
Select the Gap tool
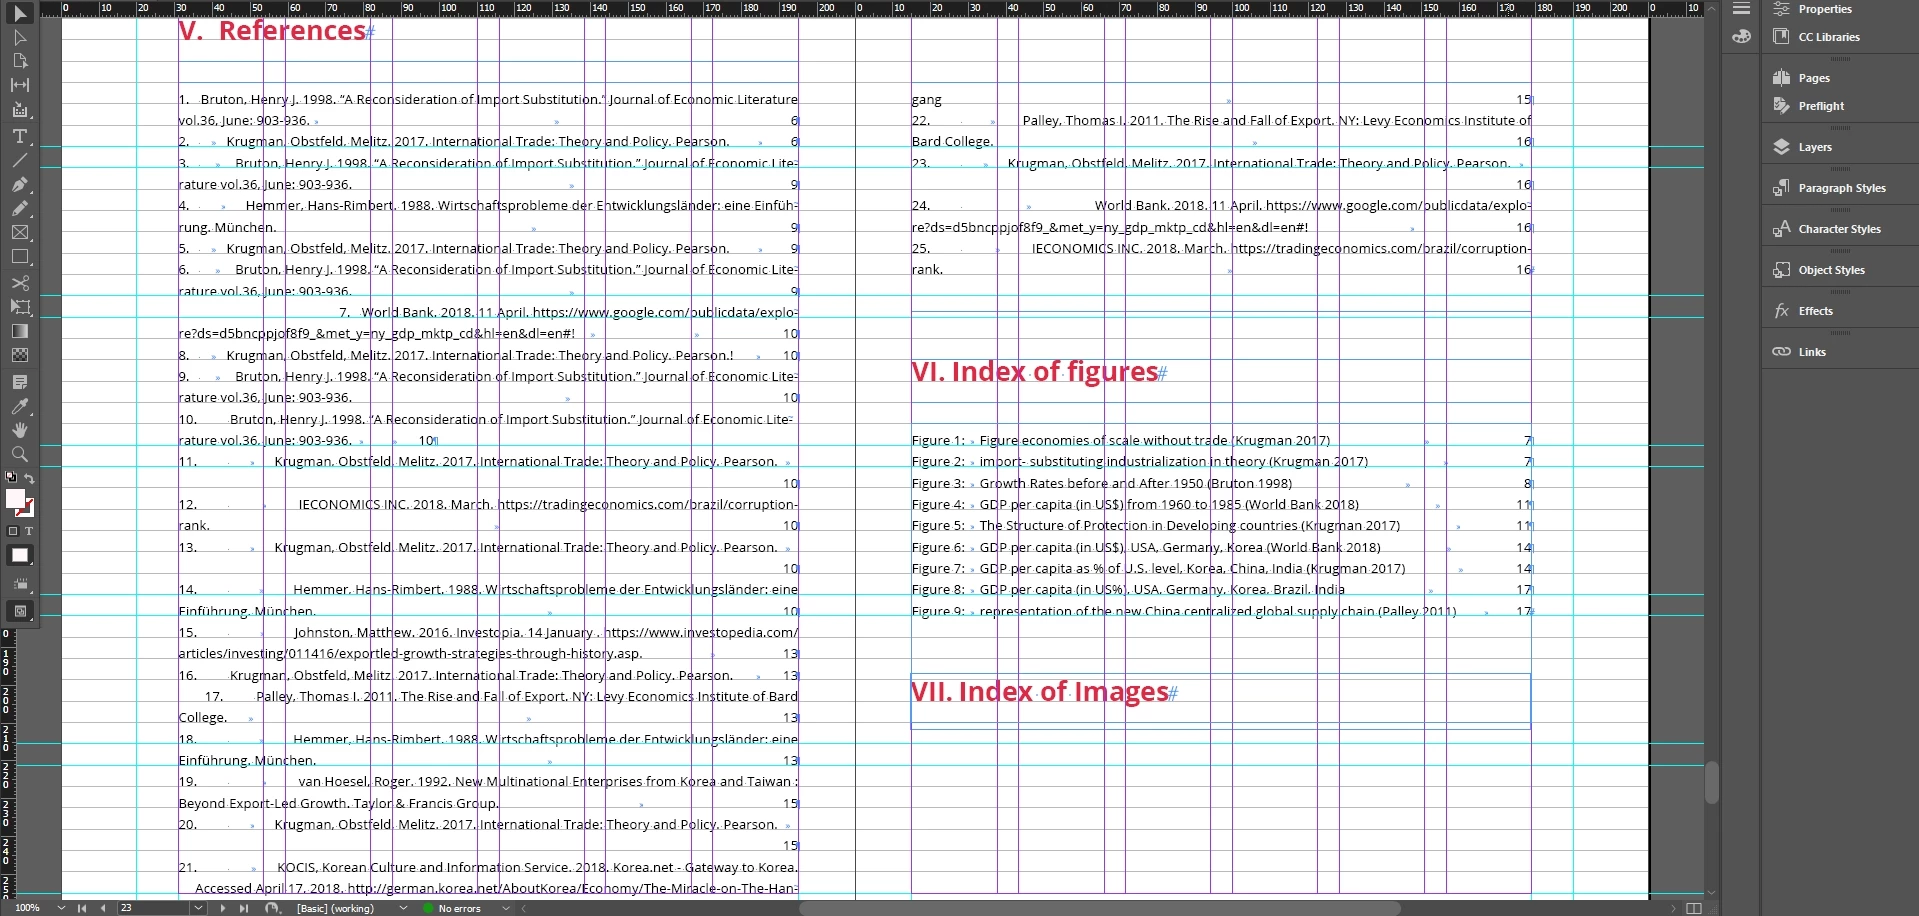click(19, 85)
